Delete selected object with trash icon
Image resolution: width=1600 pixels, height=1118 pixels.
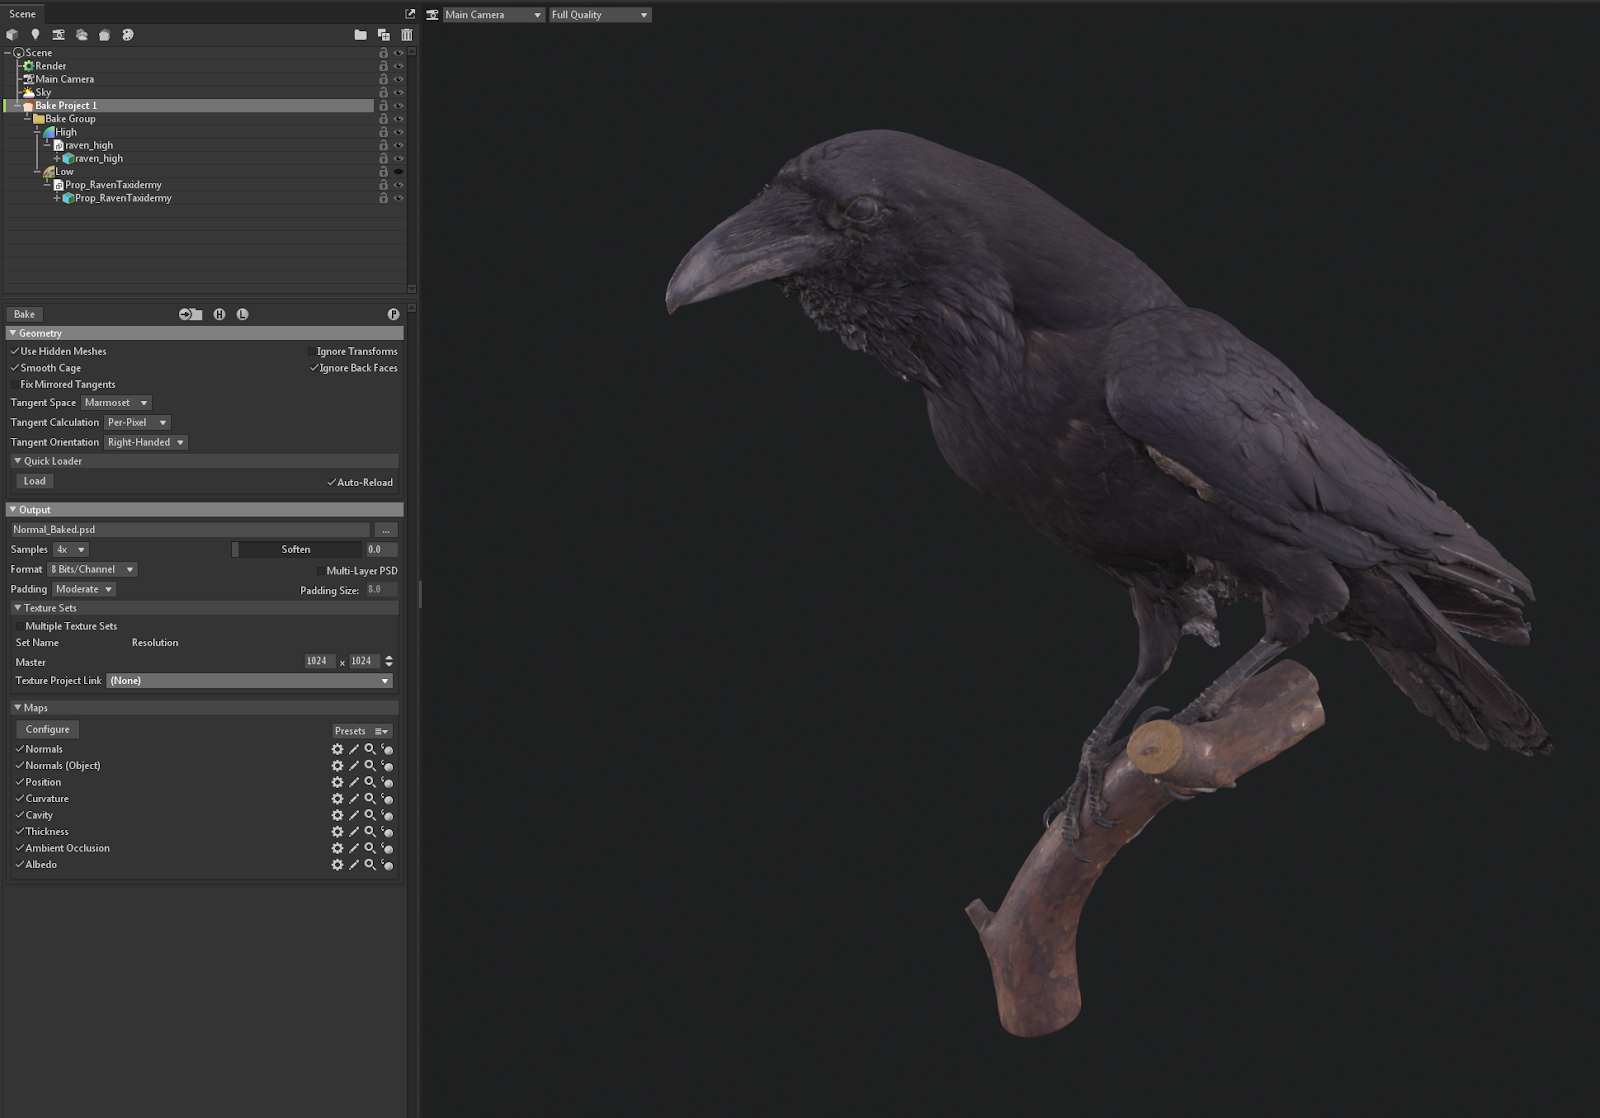407,35
